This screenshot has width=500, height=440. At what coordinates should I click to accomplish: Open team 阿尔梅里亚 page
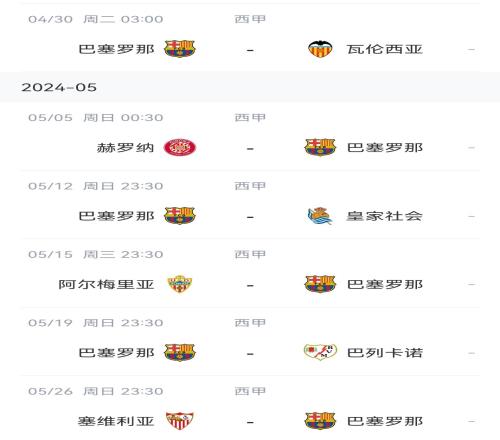point(106,284)
